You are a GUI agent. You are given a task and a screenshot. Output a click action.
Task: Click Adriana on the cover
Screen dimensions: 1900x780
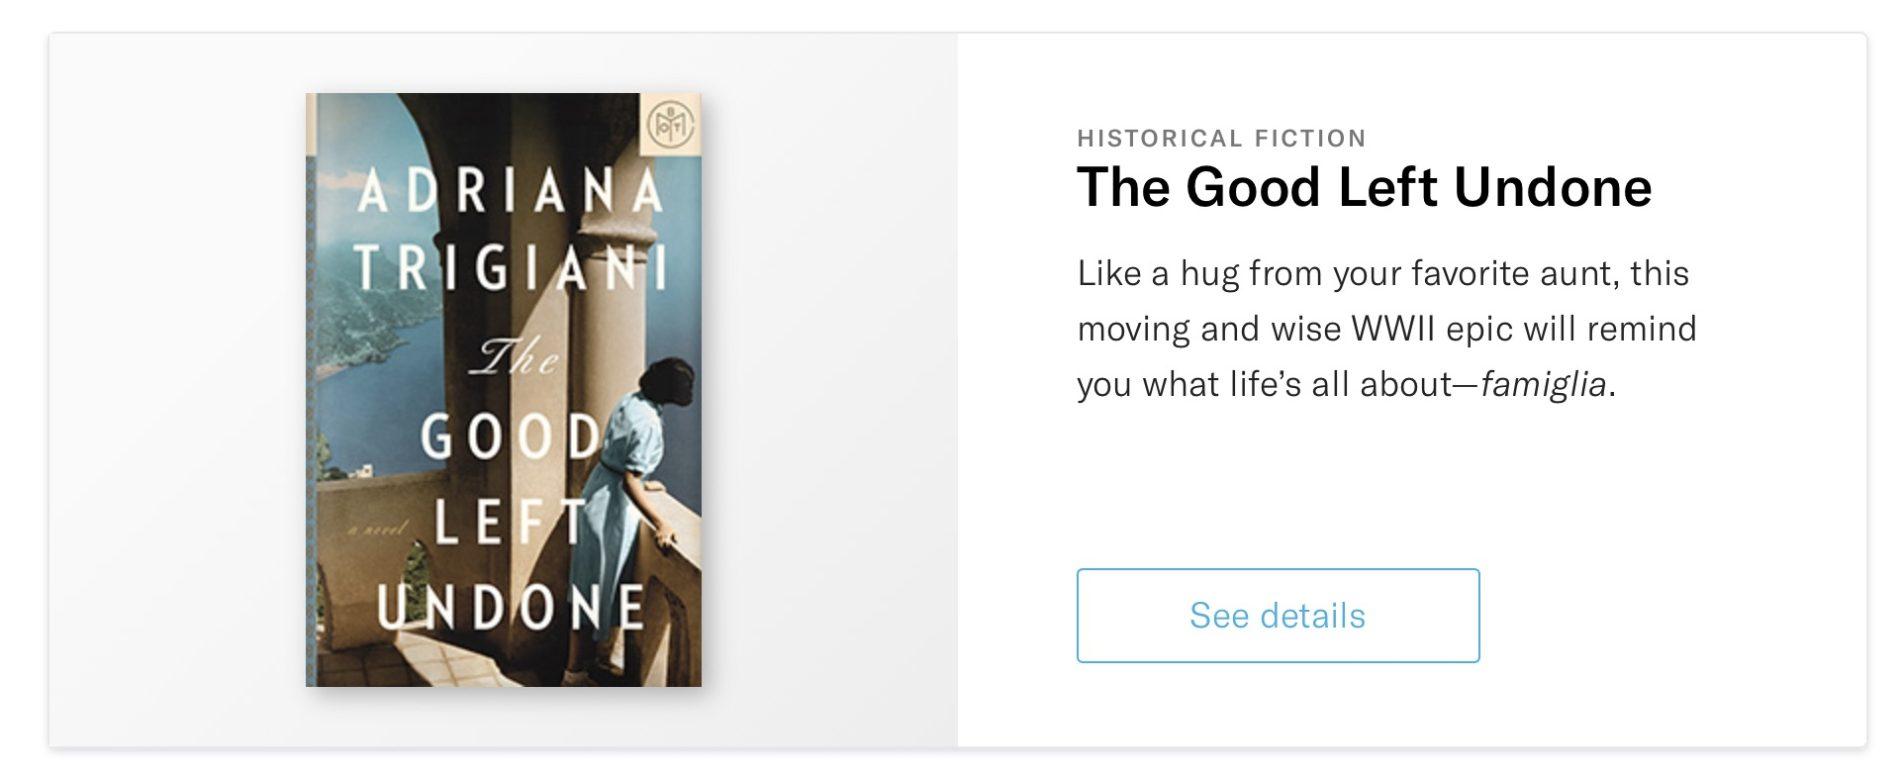(x=510, y=190)
